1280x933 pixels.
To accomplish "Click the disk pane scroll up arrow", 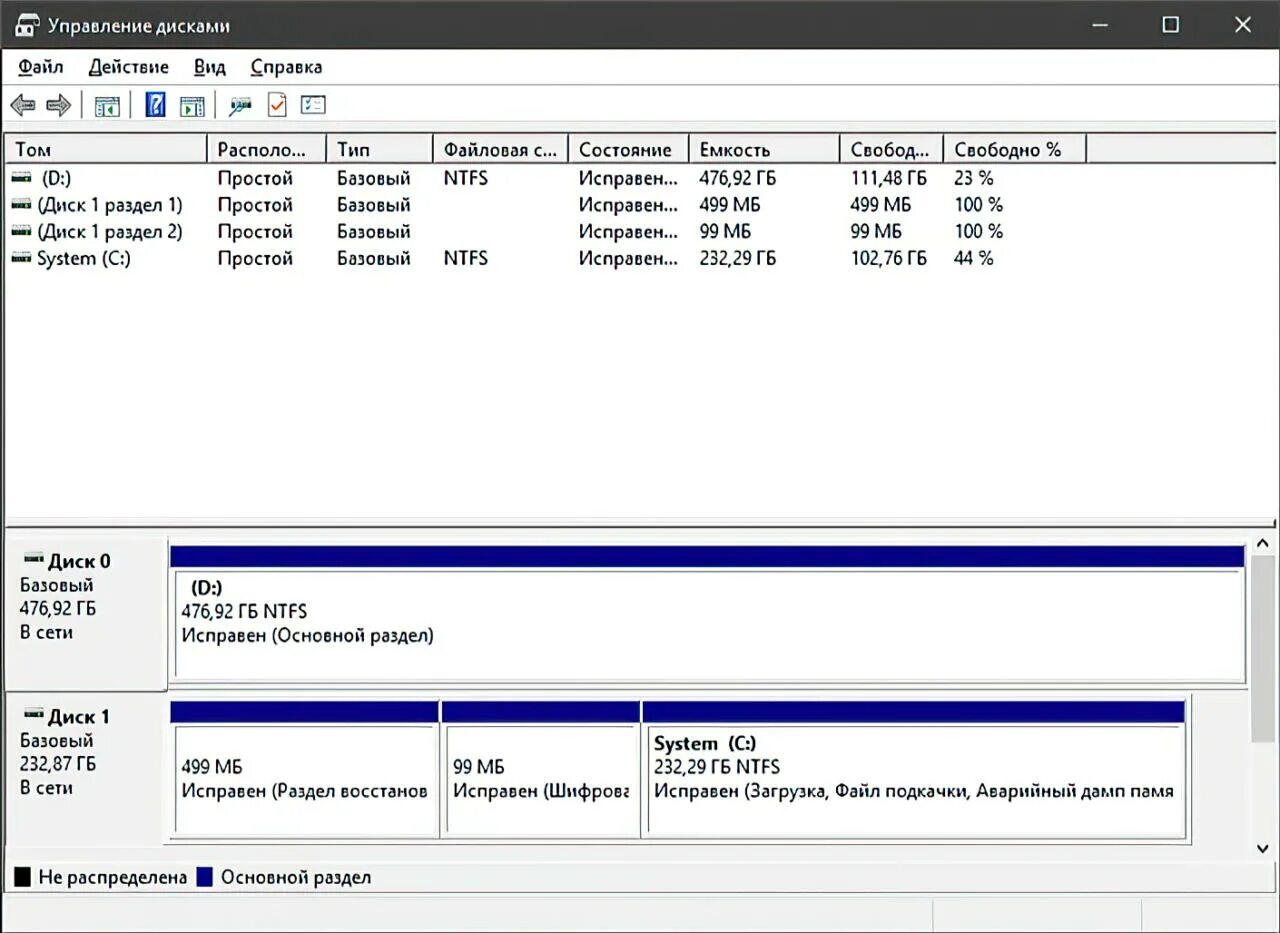I will 1263,543.
